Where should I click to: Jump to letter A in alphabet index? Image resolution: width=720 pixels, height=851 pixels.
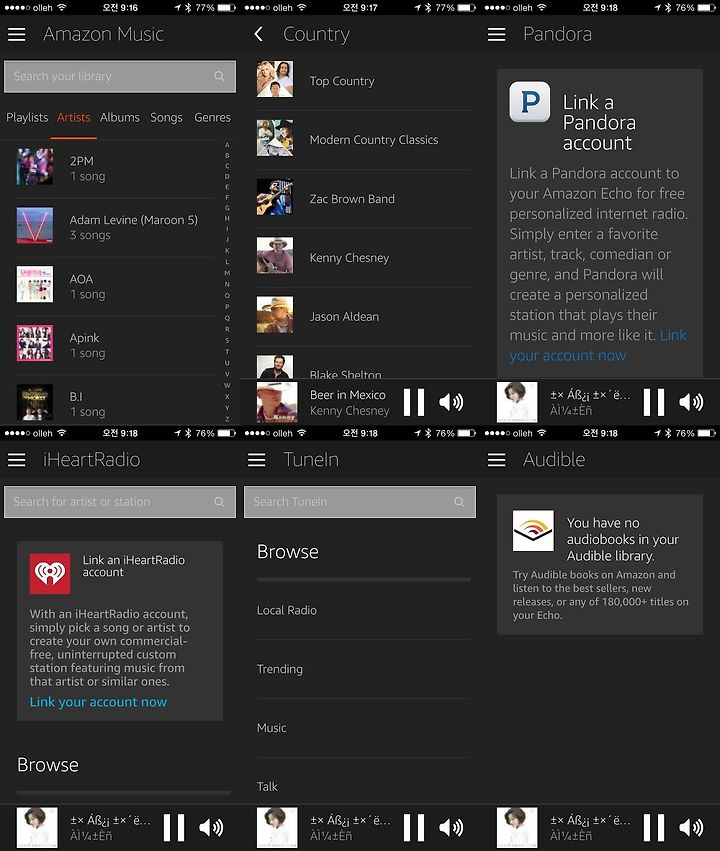[x=227, y=145]
